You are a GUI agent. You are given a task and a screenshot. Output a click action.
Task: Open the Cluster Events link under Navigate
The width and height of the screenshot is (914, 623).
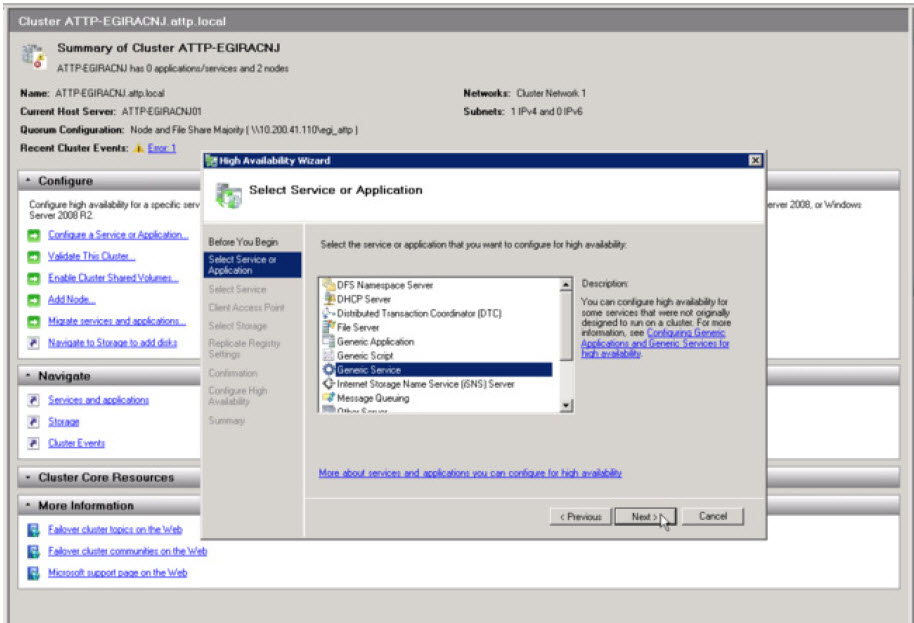[76, 443]
